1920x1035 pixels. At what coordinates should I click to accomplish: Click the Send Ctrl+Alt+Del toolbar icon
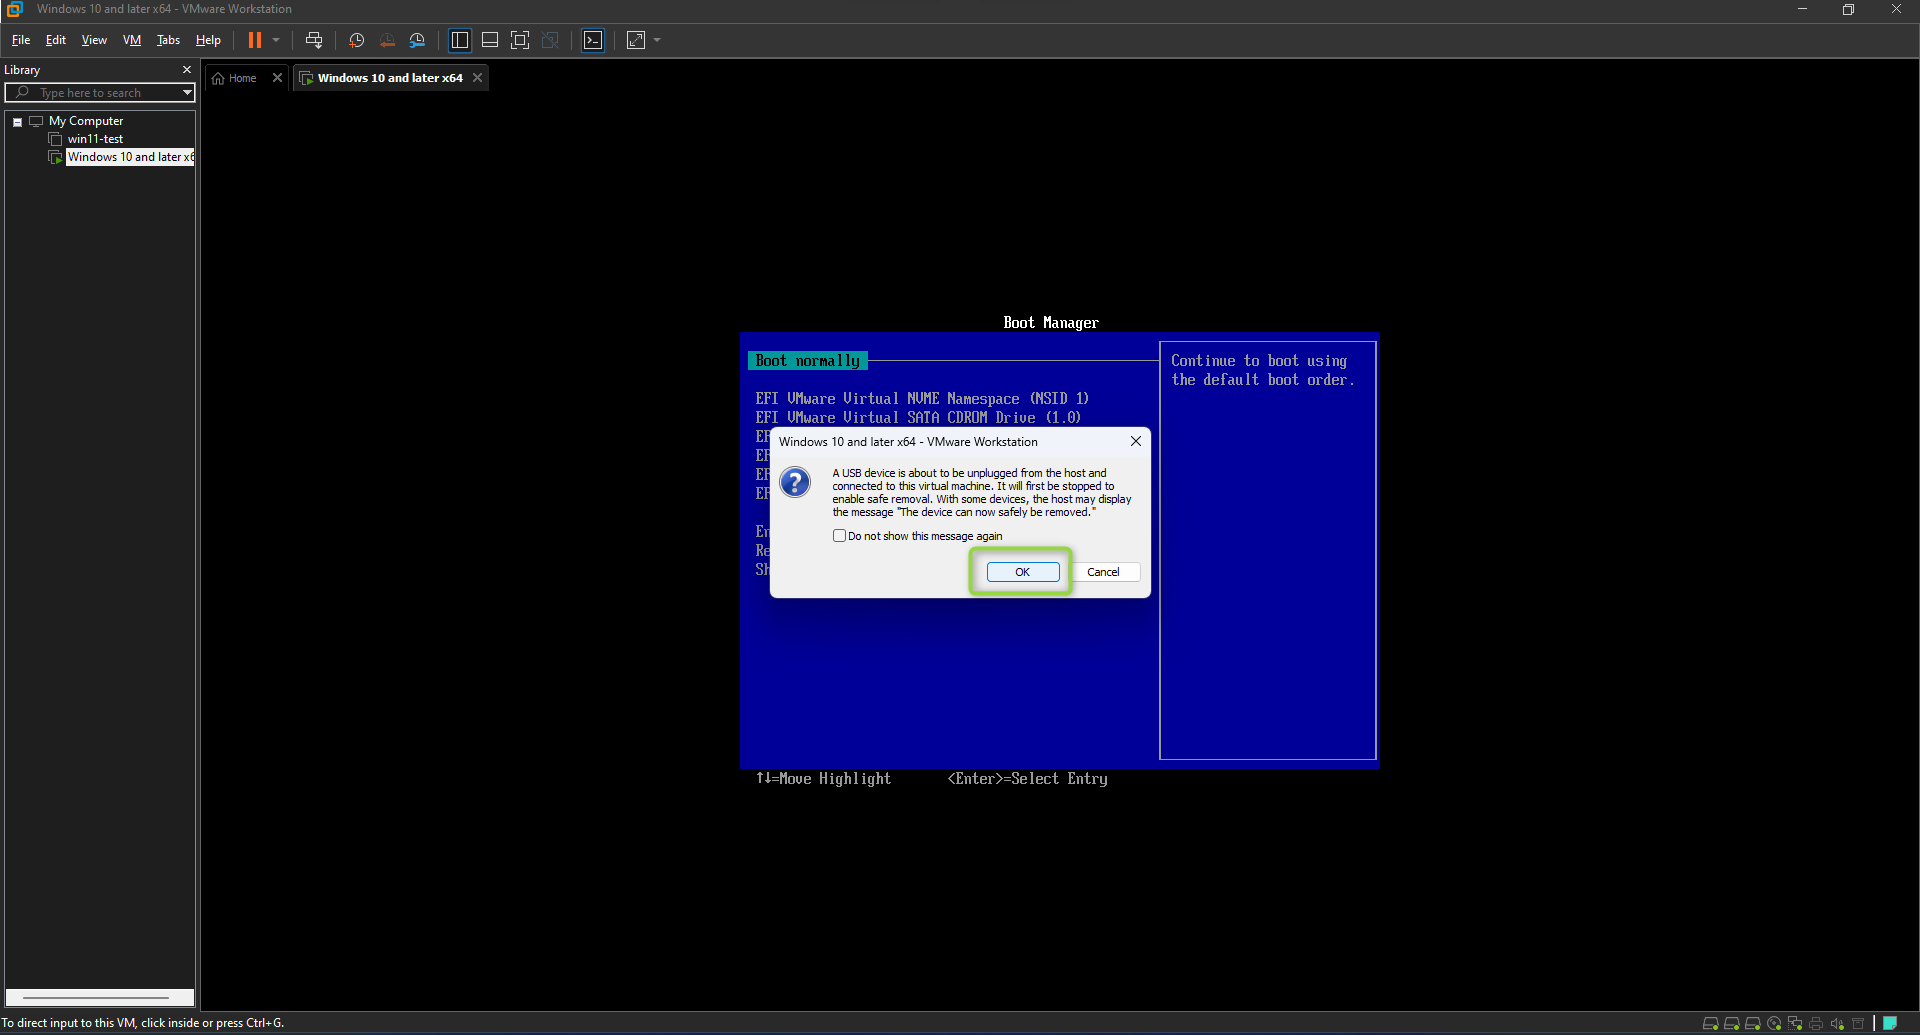pos(314,40)
